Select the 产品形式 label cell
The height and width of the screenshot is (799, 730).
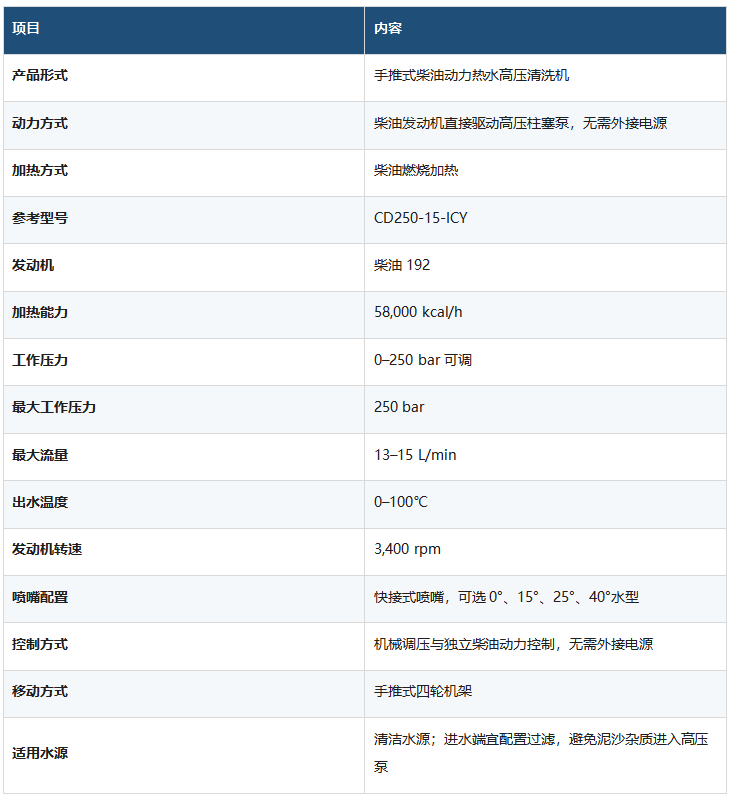pyautogui.click(x=184, y=77)
